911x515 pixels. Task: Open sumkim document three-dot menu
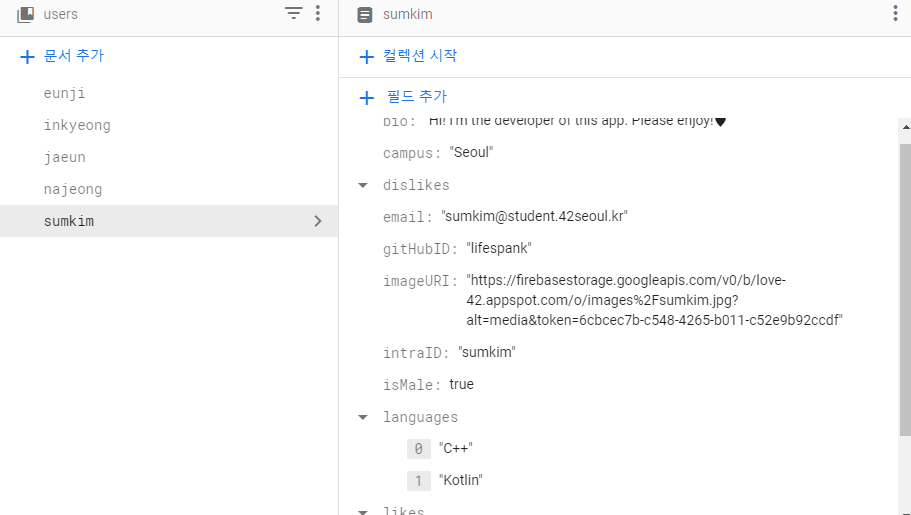pos(895,14)
